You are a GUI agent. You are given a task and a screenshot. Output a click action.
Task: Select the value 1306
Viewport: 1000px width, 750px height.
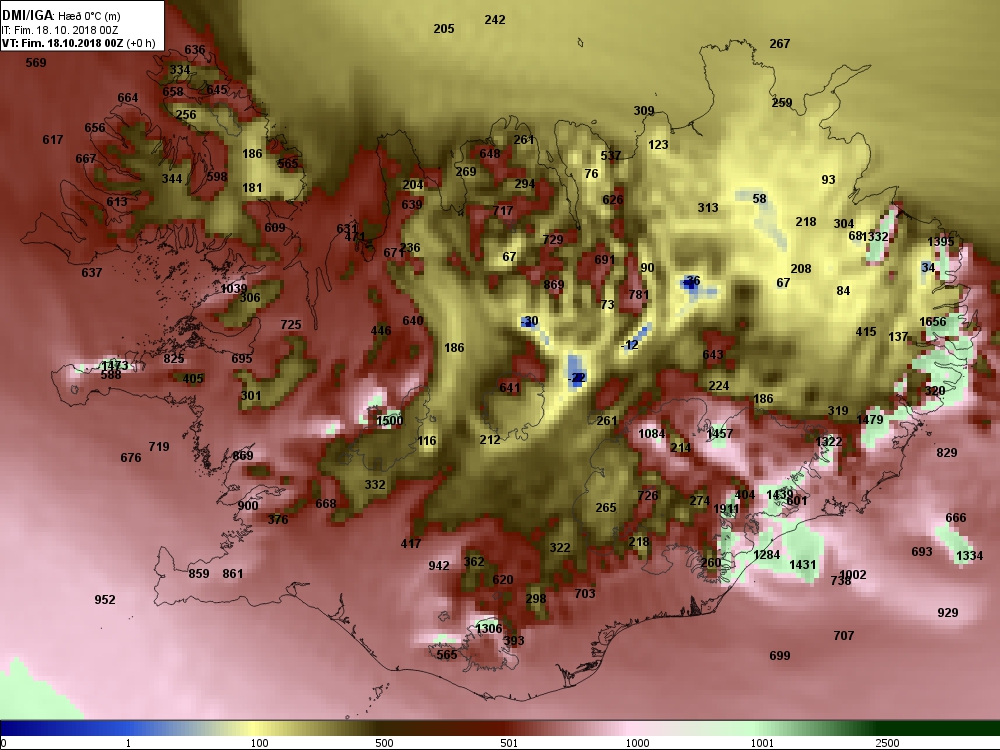coord(489,629)
